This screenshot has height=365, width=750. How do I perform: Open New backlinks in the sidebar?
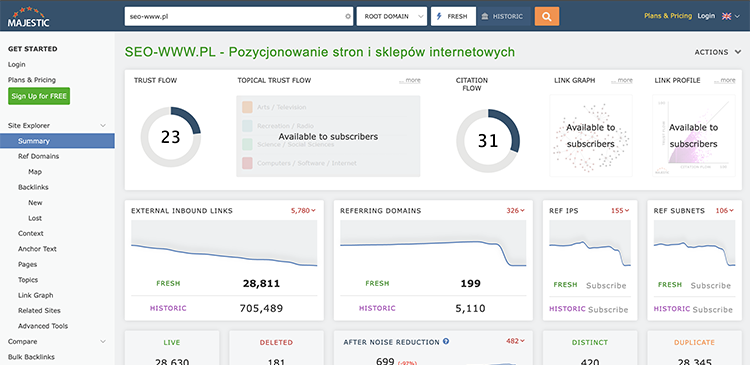(x=35, y=203)
